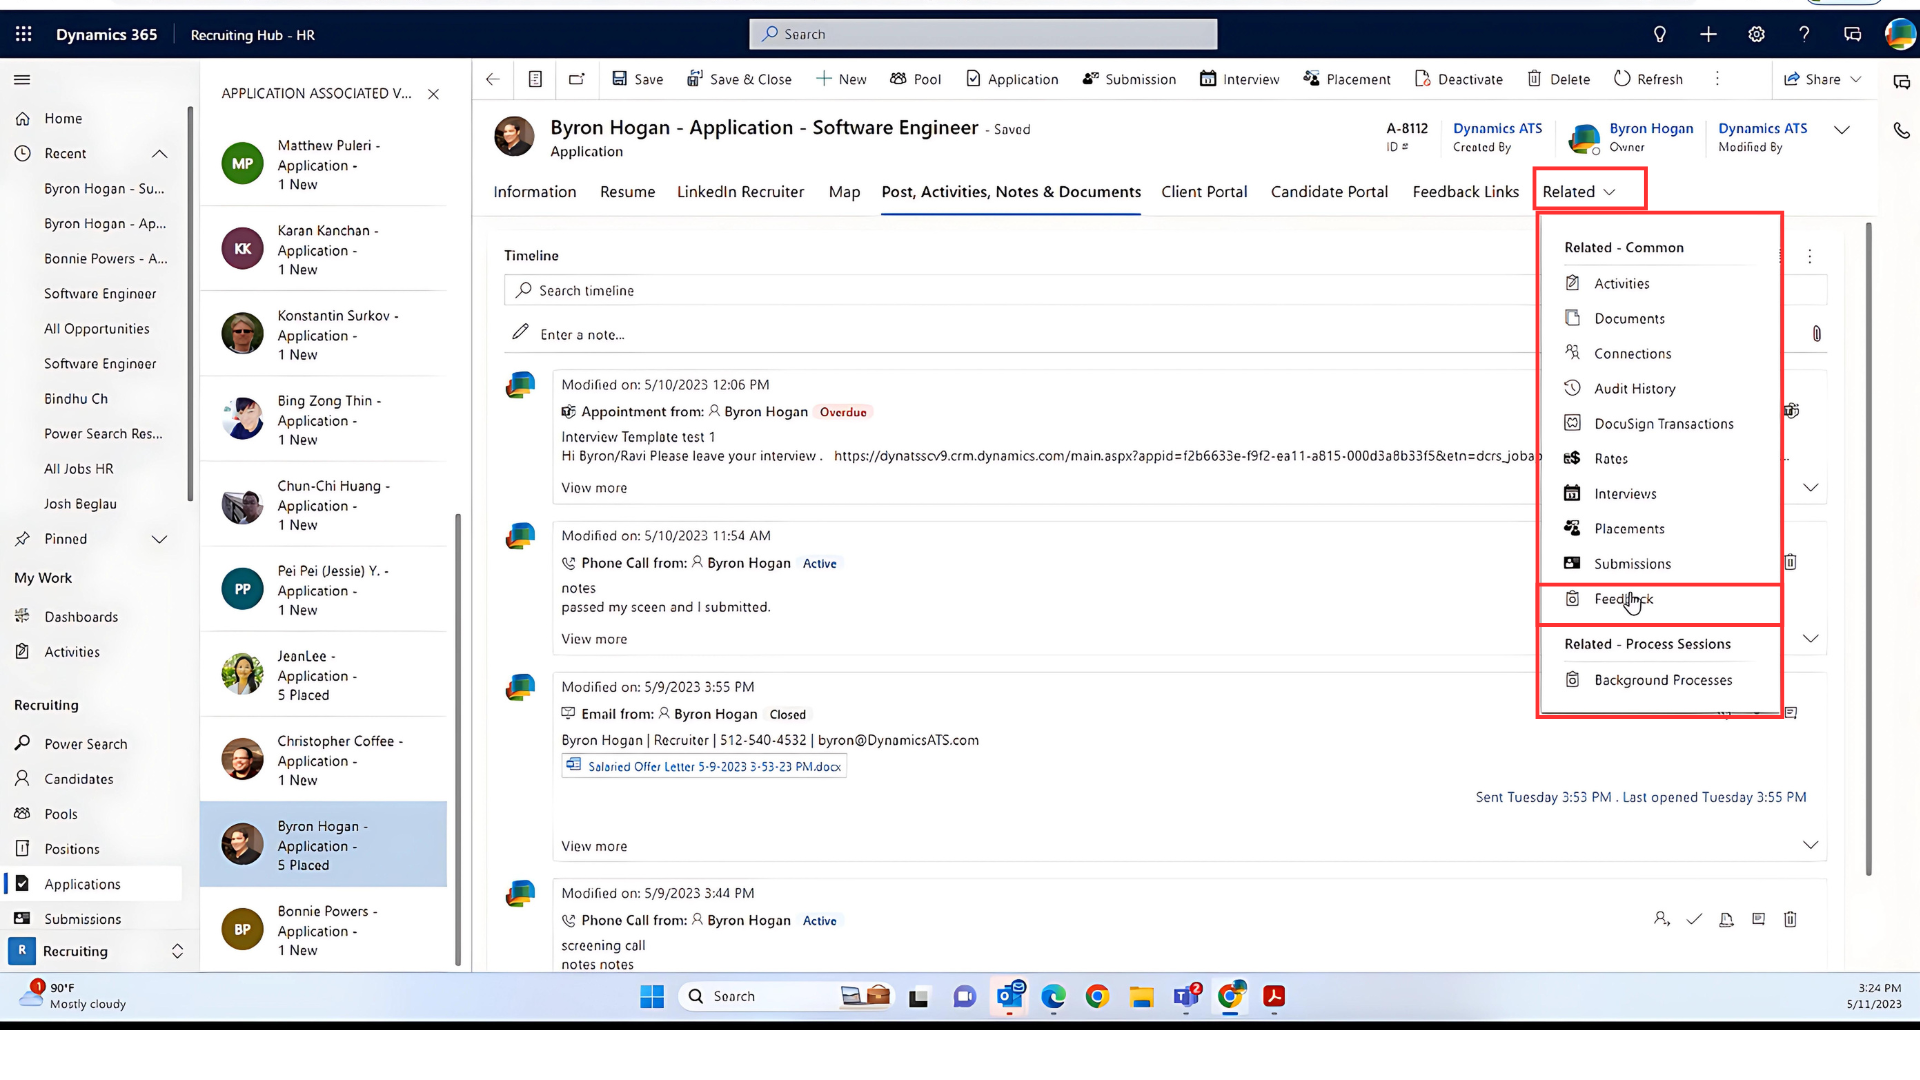Assign the screening call activity person icon
This screenshot has height=1080, width=1920.
(x=1661, y=919)
